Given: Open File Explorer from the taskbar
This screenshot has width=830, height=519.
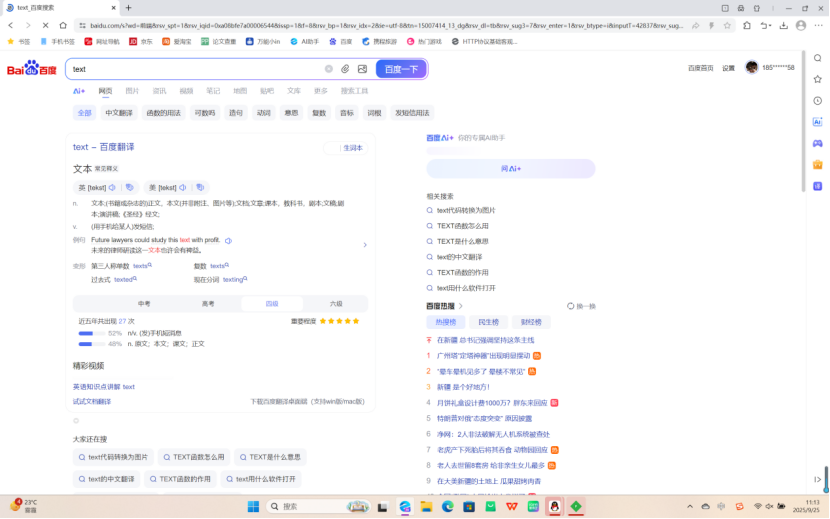Looking at the screenshot, I should point(426,507).
